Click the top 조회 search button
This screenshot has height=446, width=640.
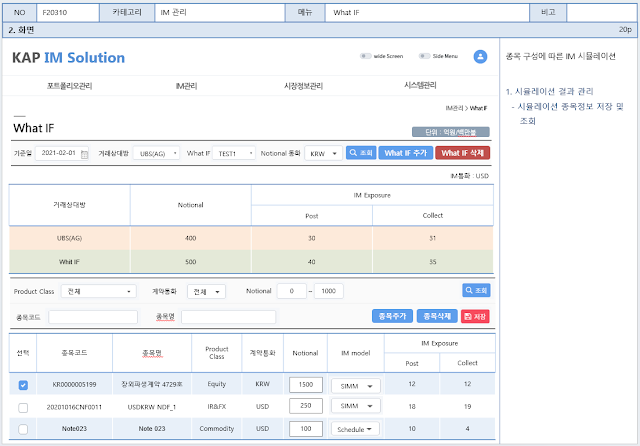pos(361,153)
